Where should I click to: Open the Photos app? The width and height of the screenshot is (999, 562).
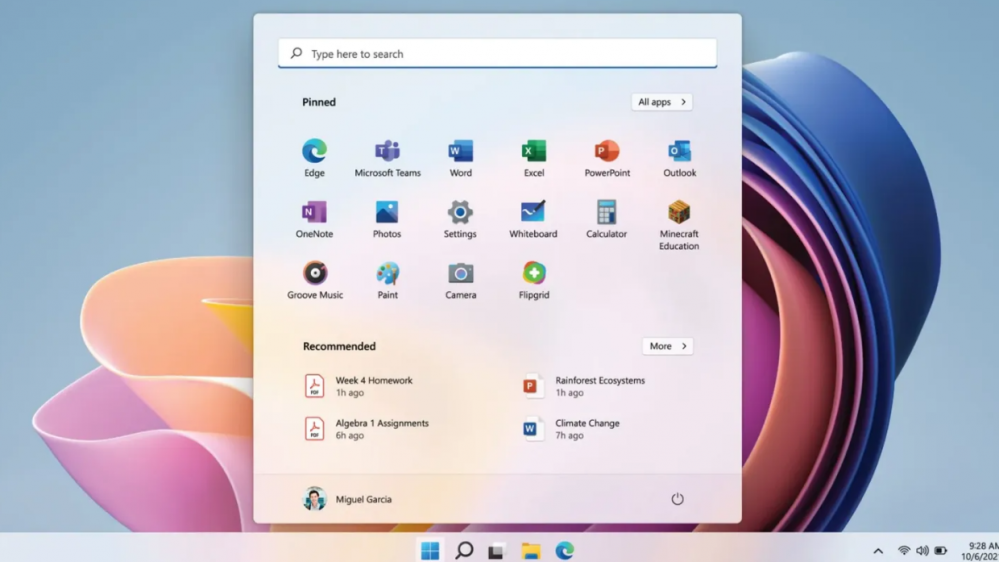(x=387, y=219)
